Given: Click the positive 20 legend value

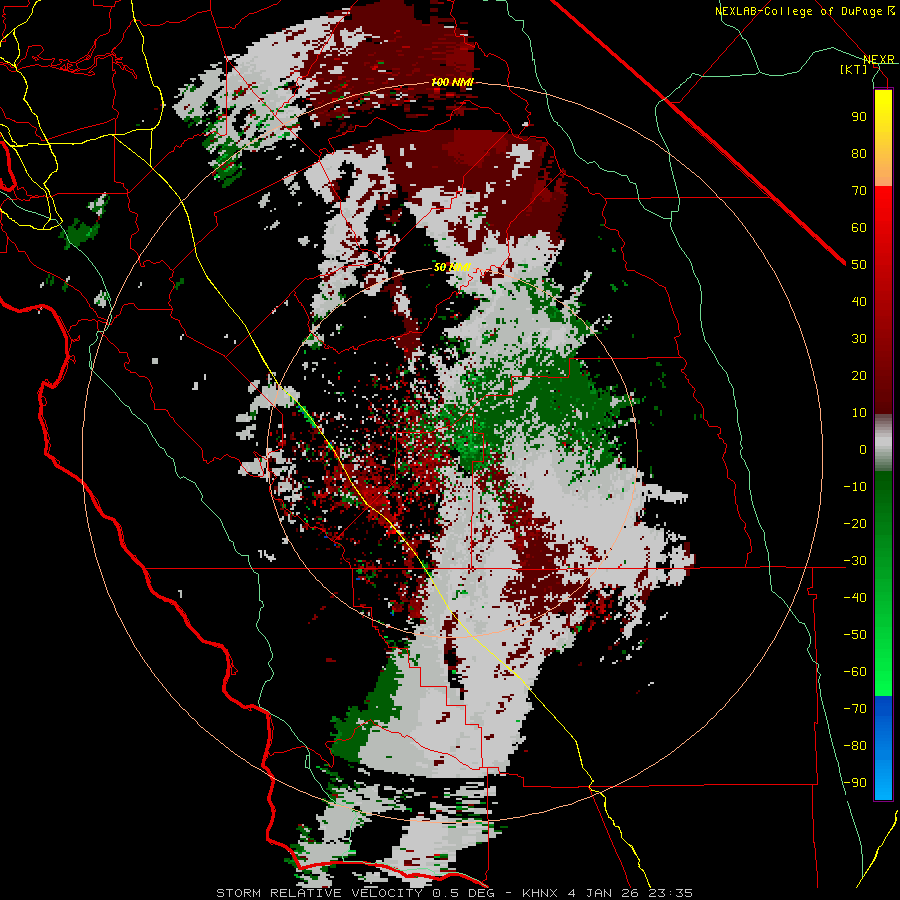Looking at the screenshot, I should point(859,375).
